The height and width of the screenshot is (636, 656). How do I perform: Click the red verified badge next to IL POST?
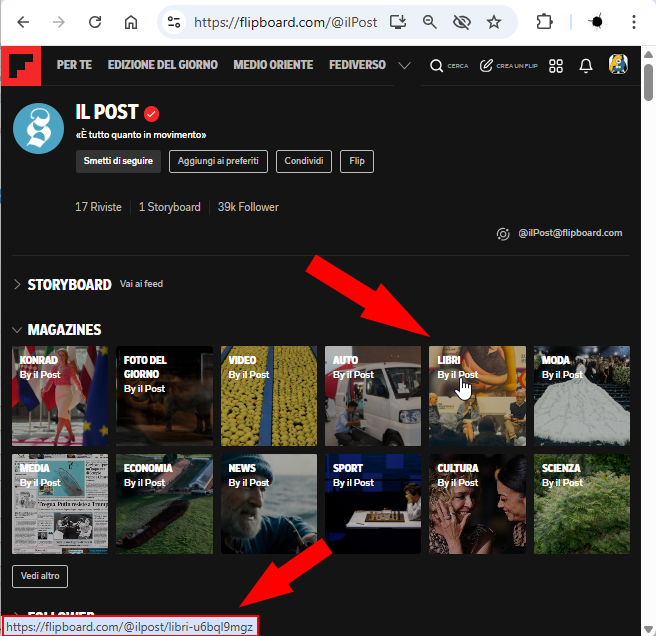(151, 113)
